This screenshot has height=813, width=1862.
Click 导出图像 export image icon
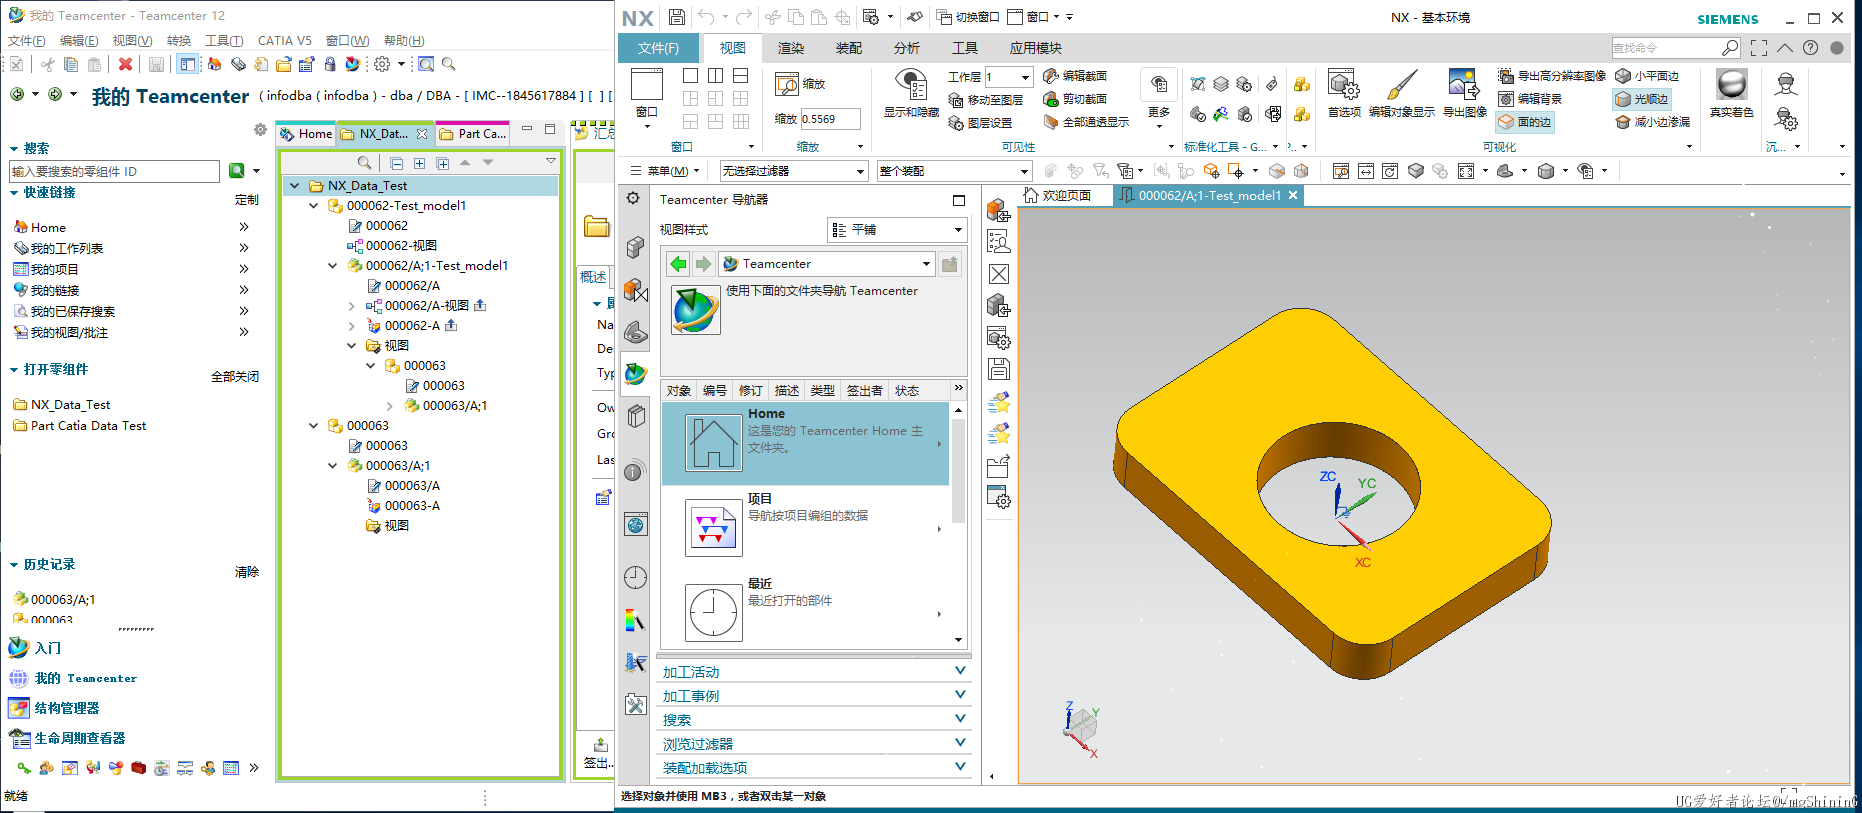pos(1463,85)
